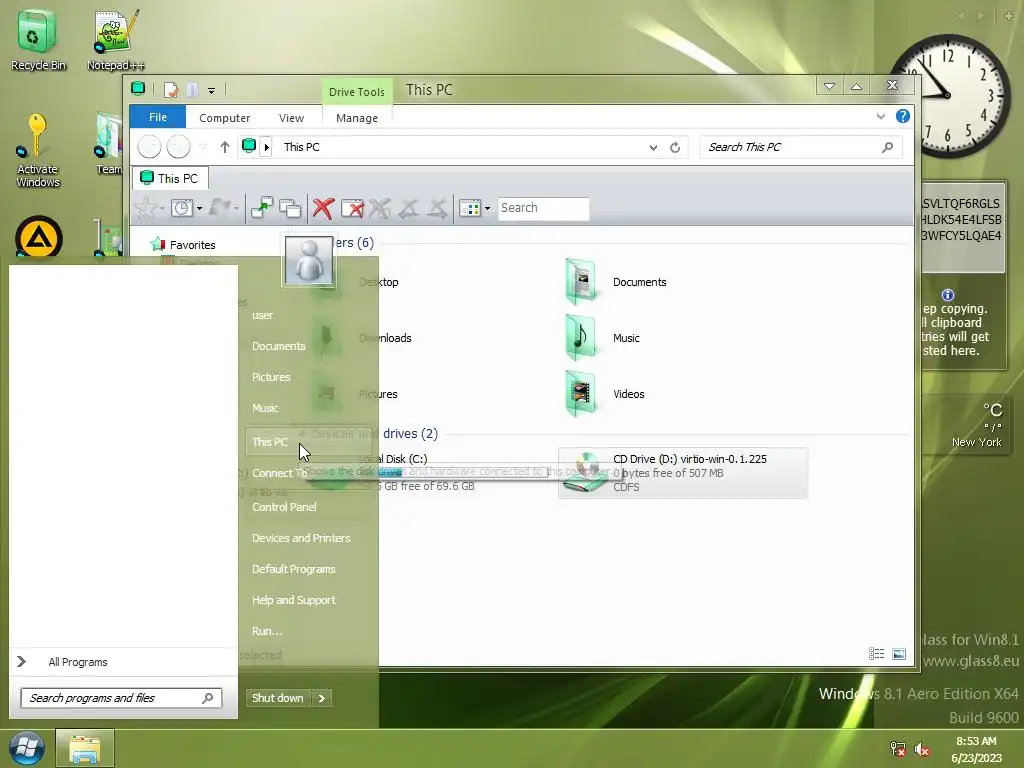Click the File Explorer taskbar button
Image resolution: width=1024 pixels, height=768 pixels.
coord(85,748)
